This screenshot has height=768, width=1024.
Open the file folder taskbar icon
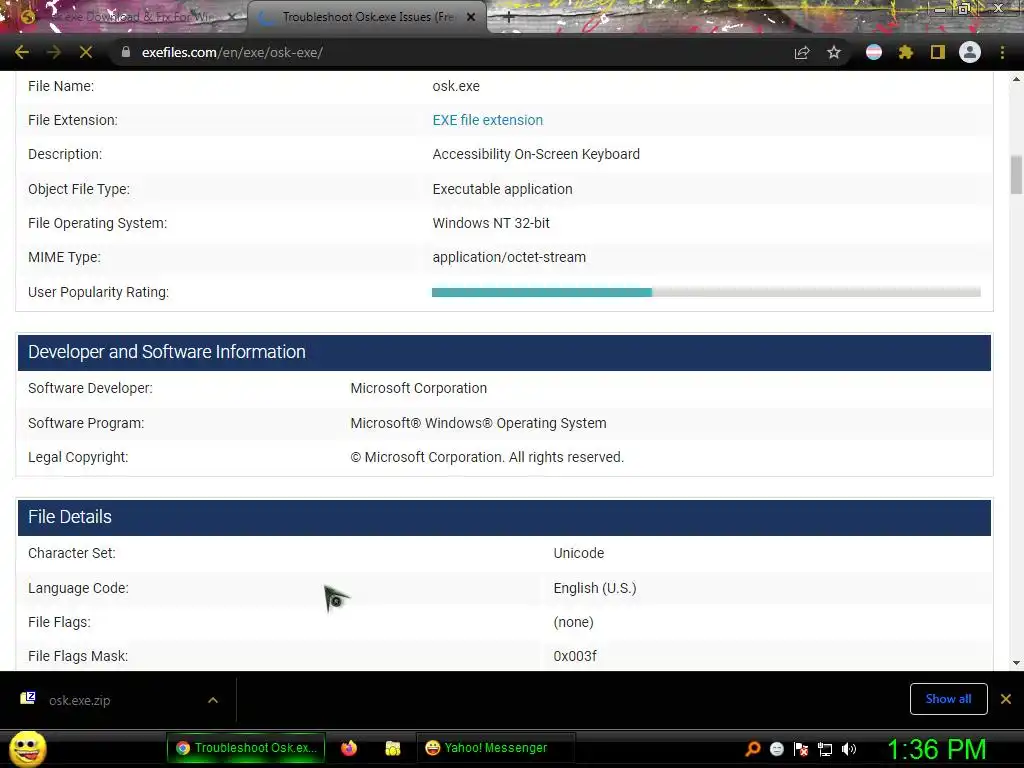pyautogui.click(x=392, y=748)
